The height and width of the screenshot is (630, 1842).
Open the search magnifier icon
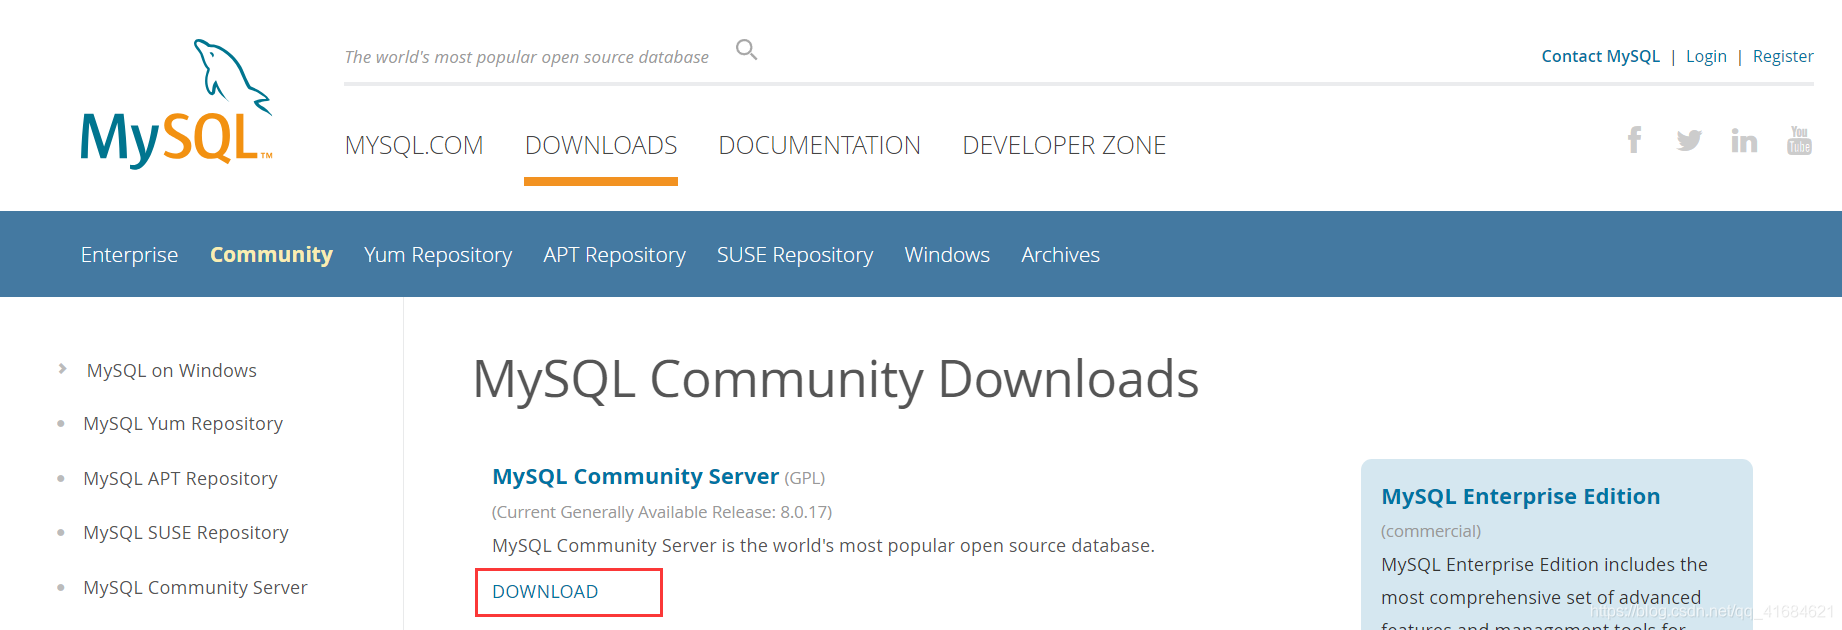coord(747,49)
